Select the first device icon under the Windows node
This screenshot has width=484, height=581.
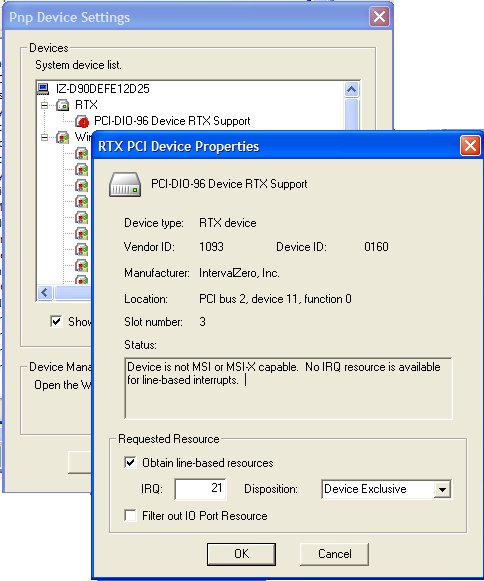[82, 153]
